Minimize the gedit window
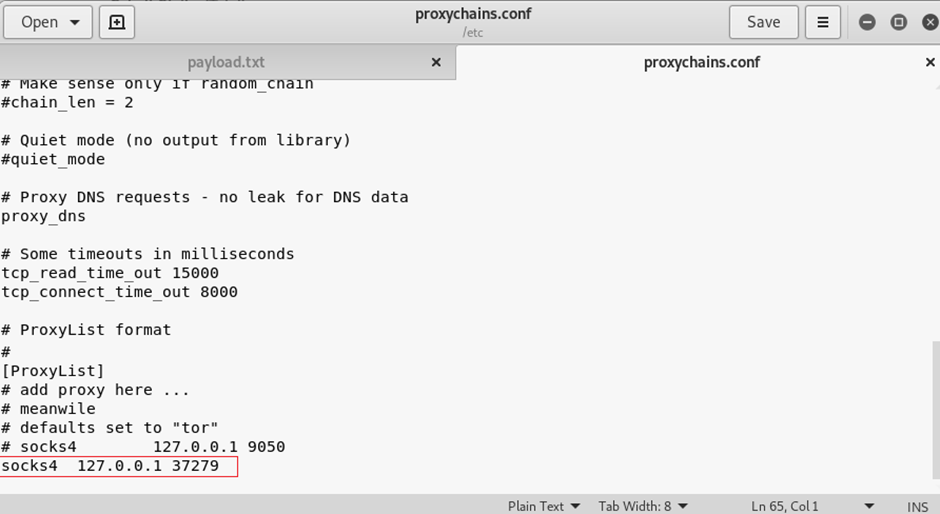 click(867, 22)
